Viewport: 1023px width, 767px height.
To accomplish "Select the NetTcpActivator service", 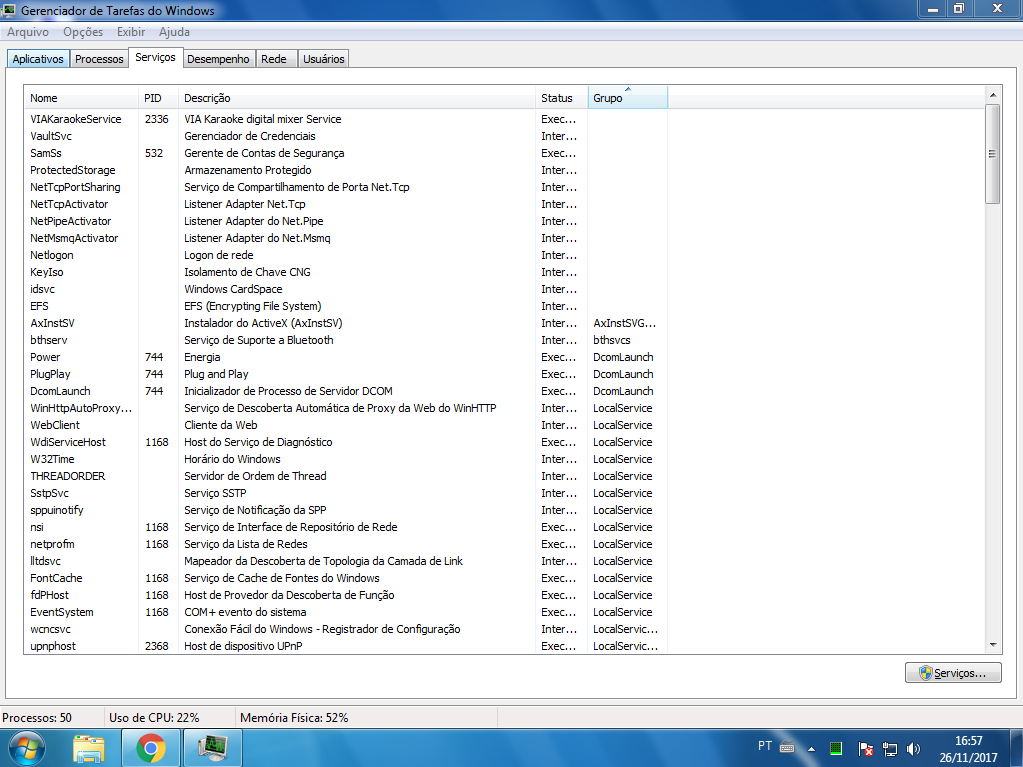I will pos(346,203).
